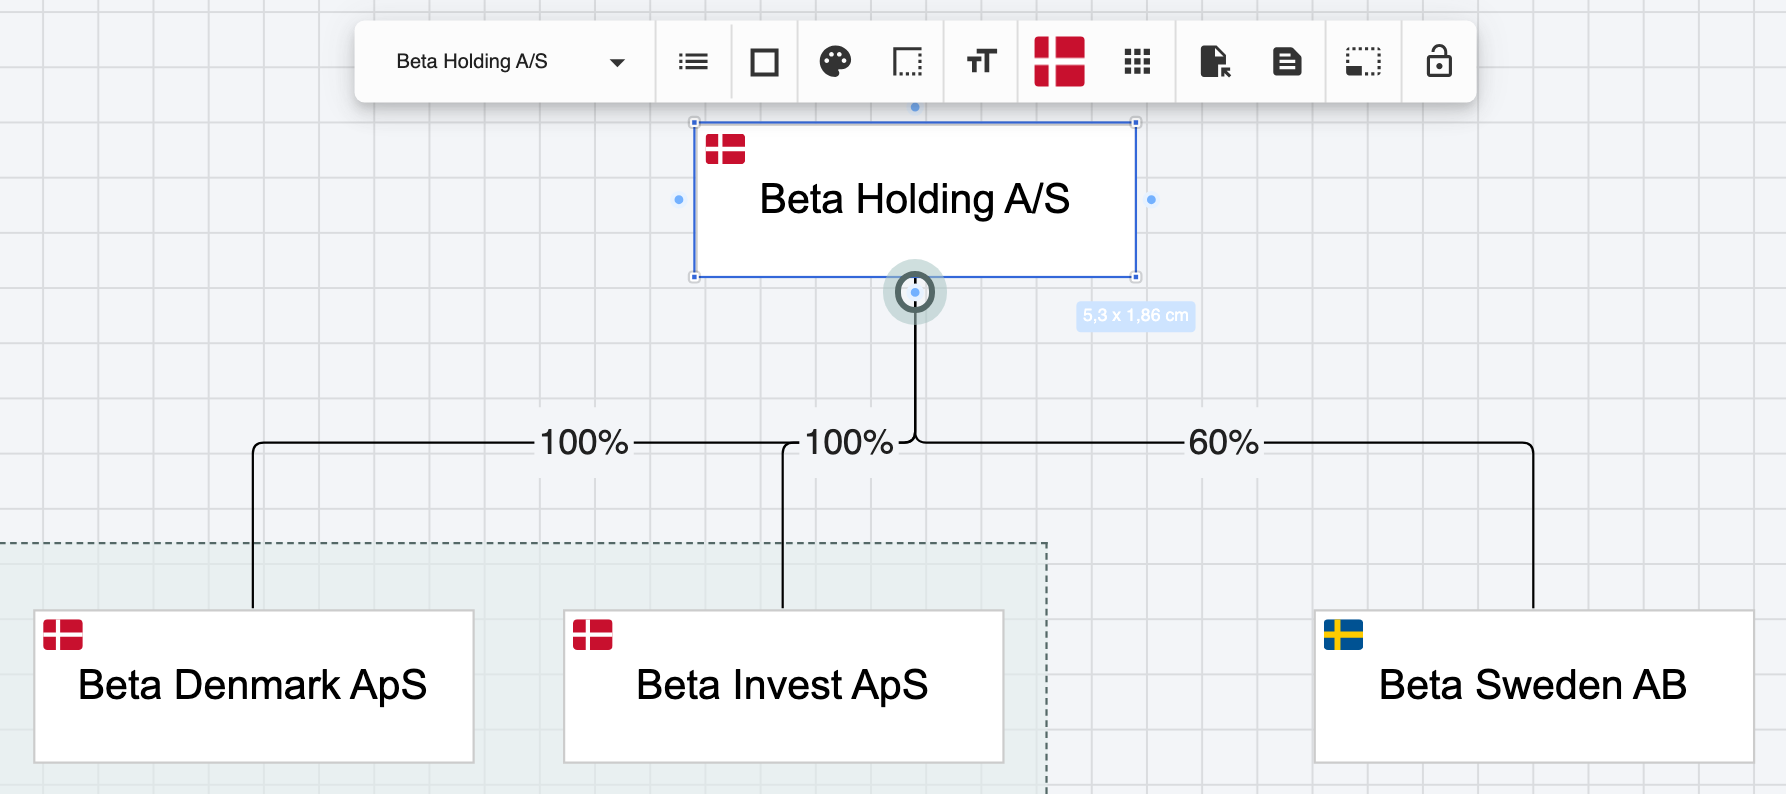Click the 100% label above Beta Invest
Image resolution: width=1786 pixels, height=794 pixels.
point(849,442)
